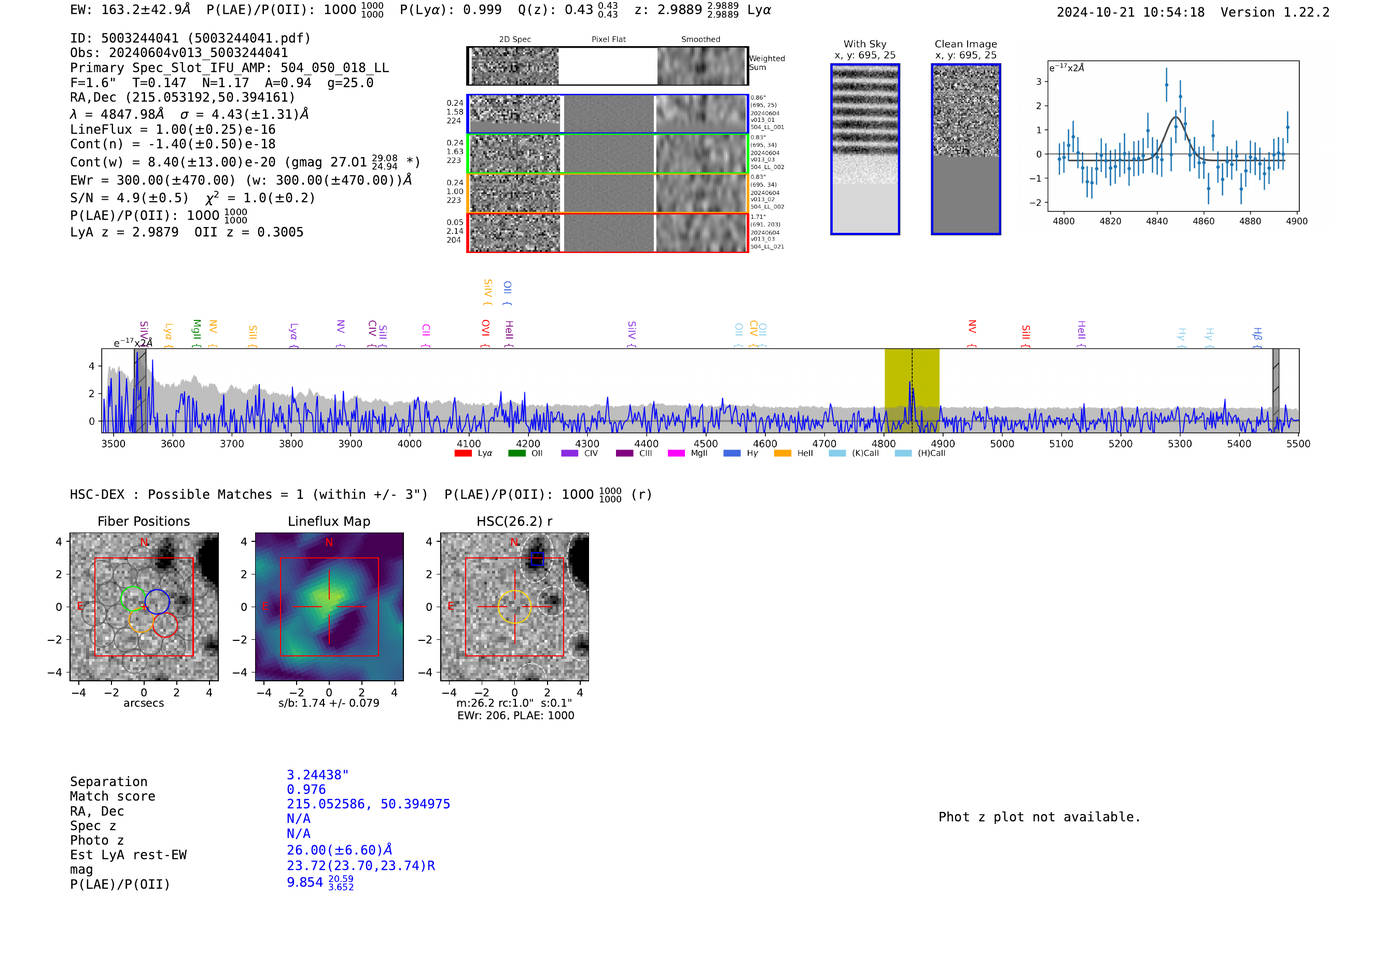
Task: Click the s/b: 1.74 +/- 0.079 caption
Action: (329, 703)
